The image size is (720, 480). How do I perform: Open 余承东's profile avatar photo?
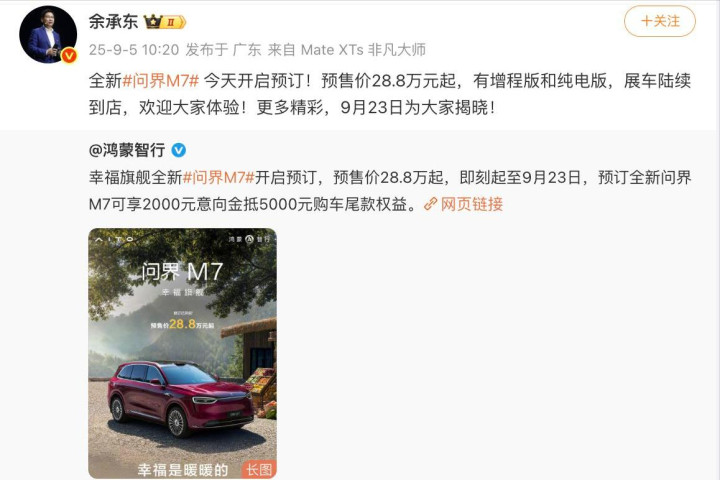(48, 34)
